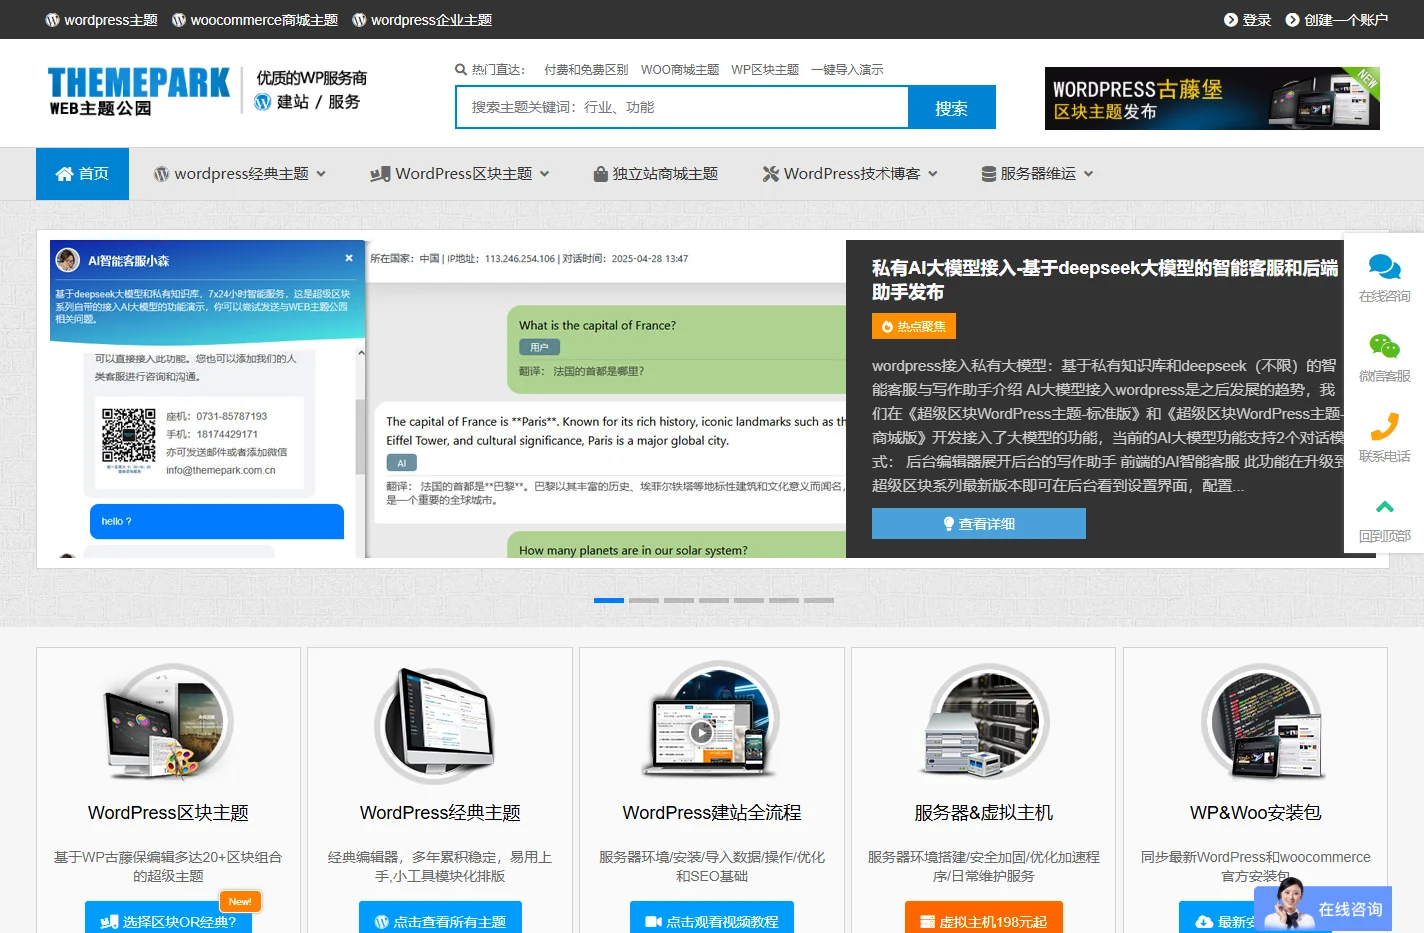
Task: Click the 回到顶部 up arrow icon
Action: [x=1385, y=507]
